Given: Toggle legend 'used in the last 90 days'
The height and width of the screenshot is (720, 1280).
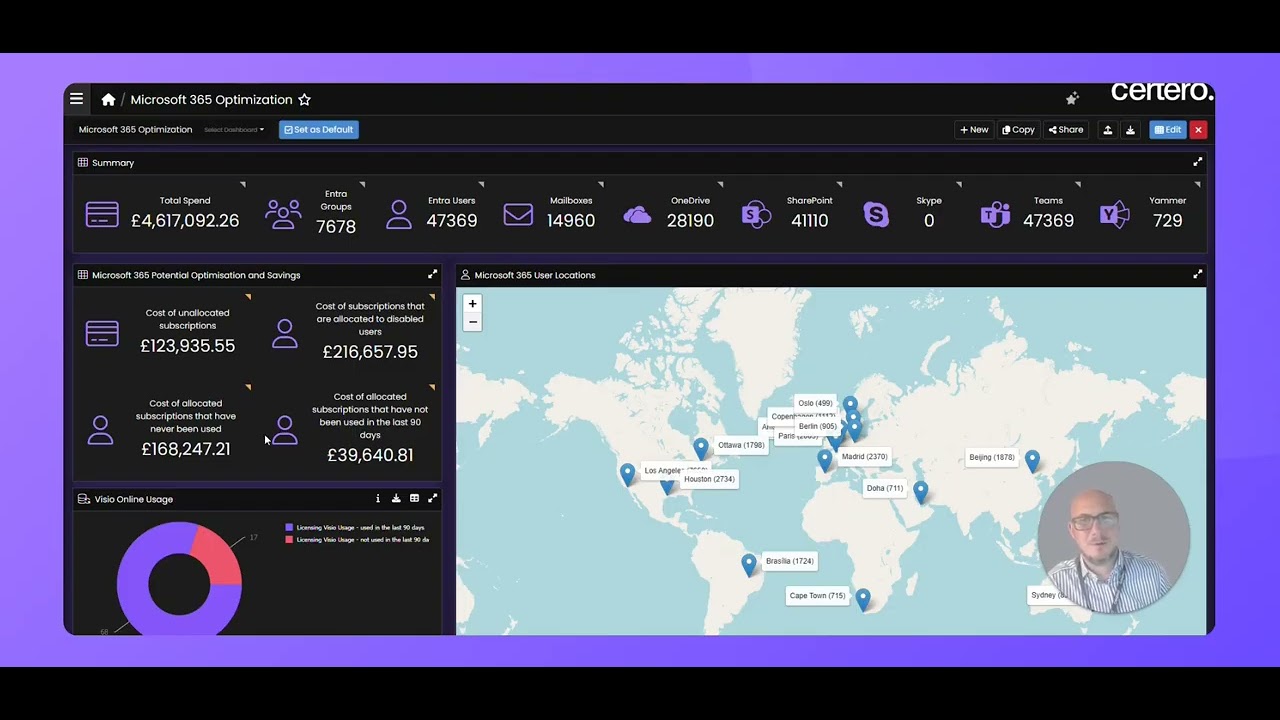Looking at the screenshot, I should 355,527.
